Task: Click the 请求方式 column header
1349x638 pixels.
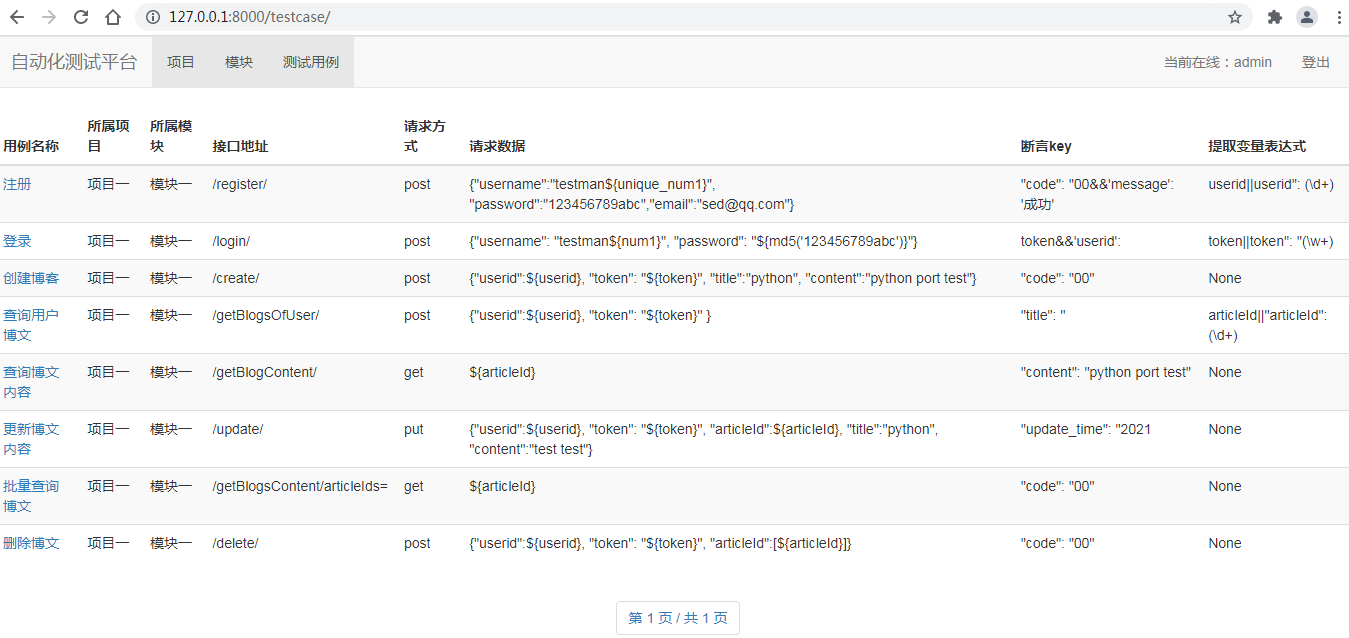Action: tap(425, 136)
